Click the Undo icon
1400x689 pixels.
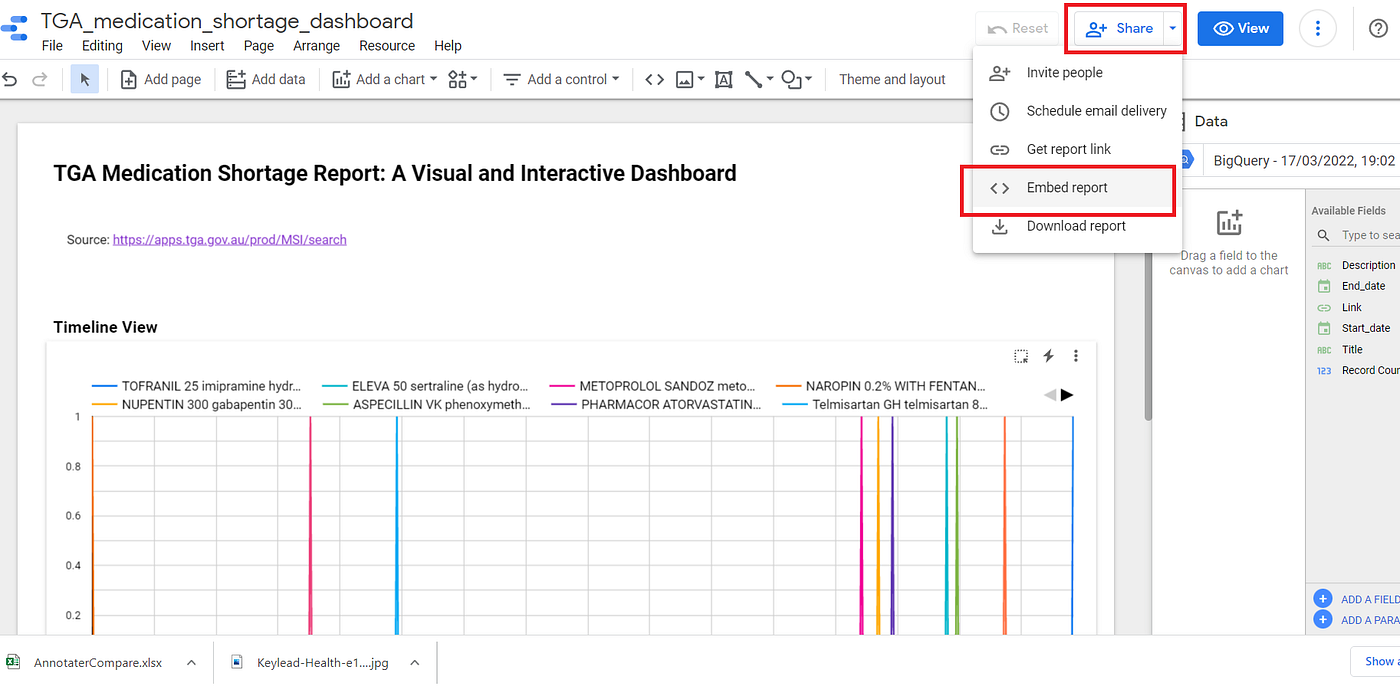click(x=10, y=79)
